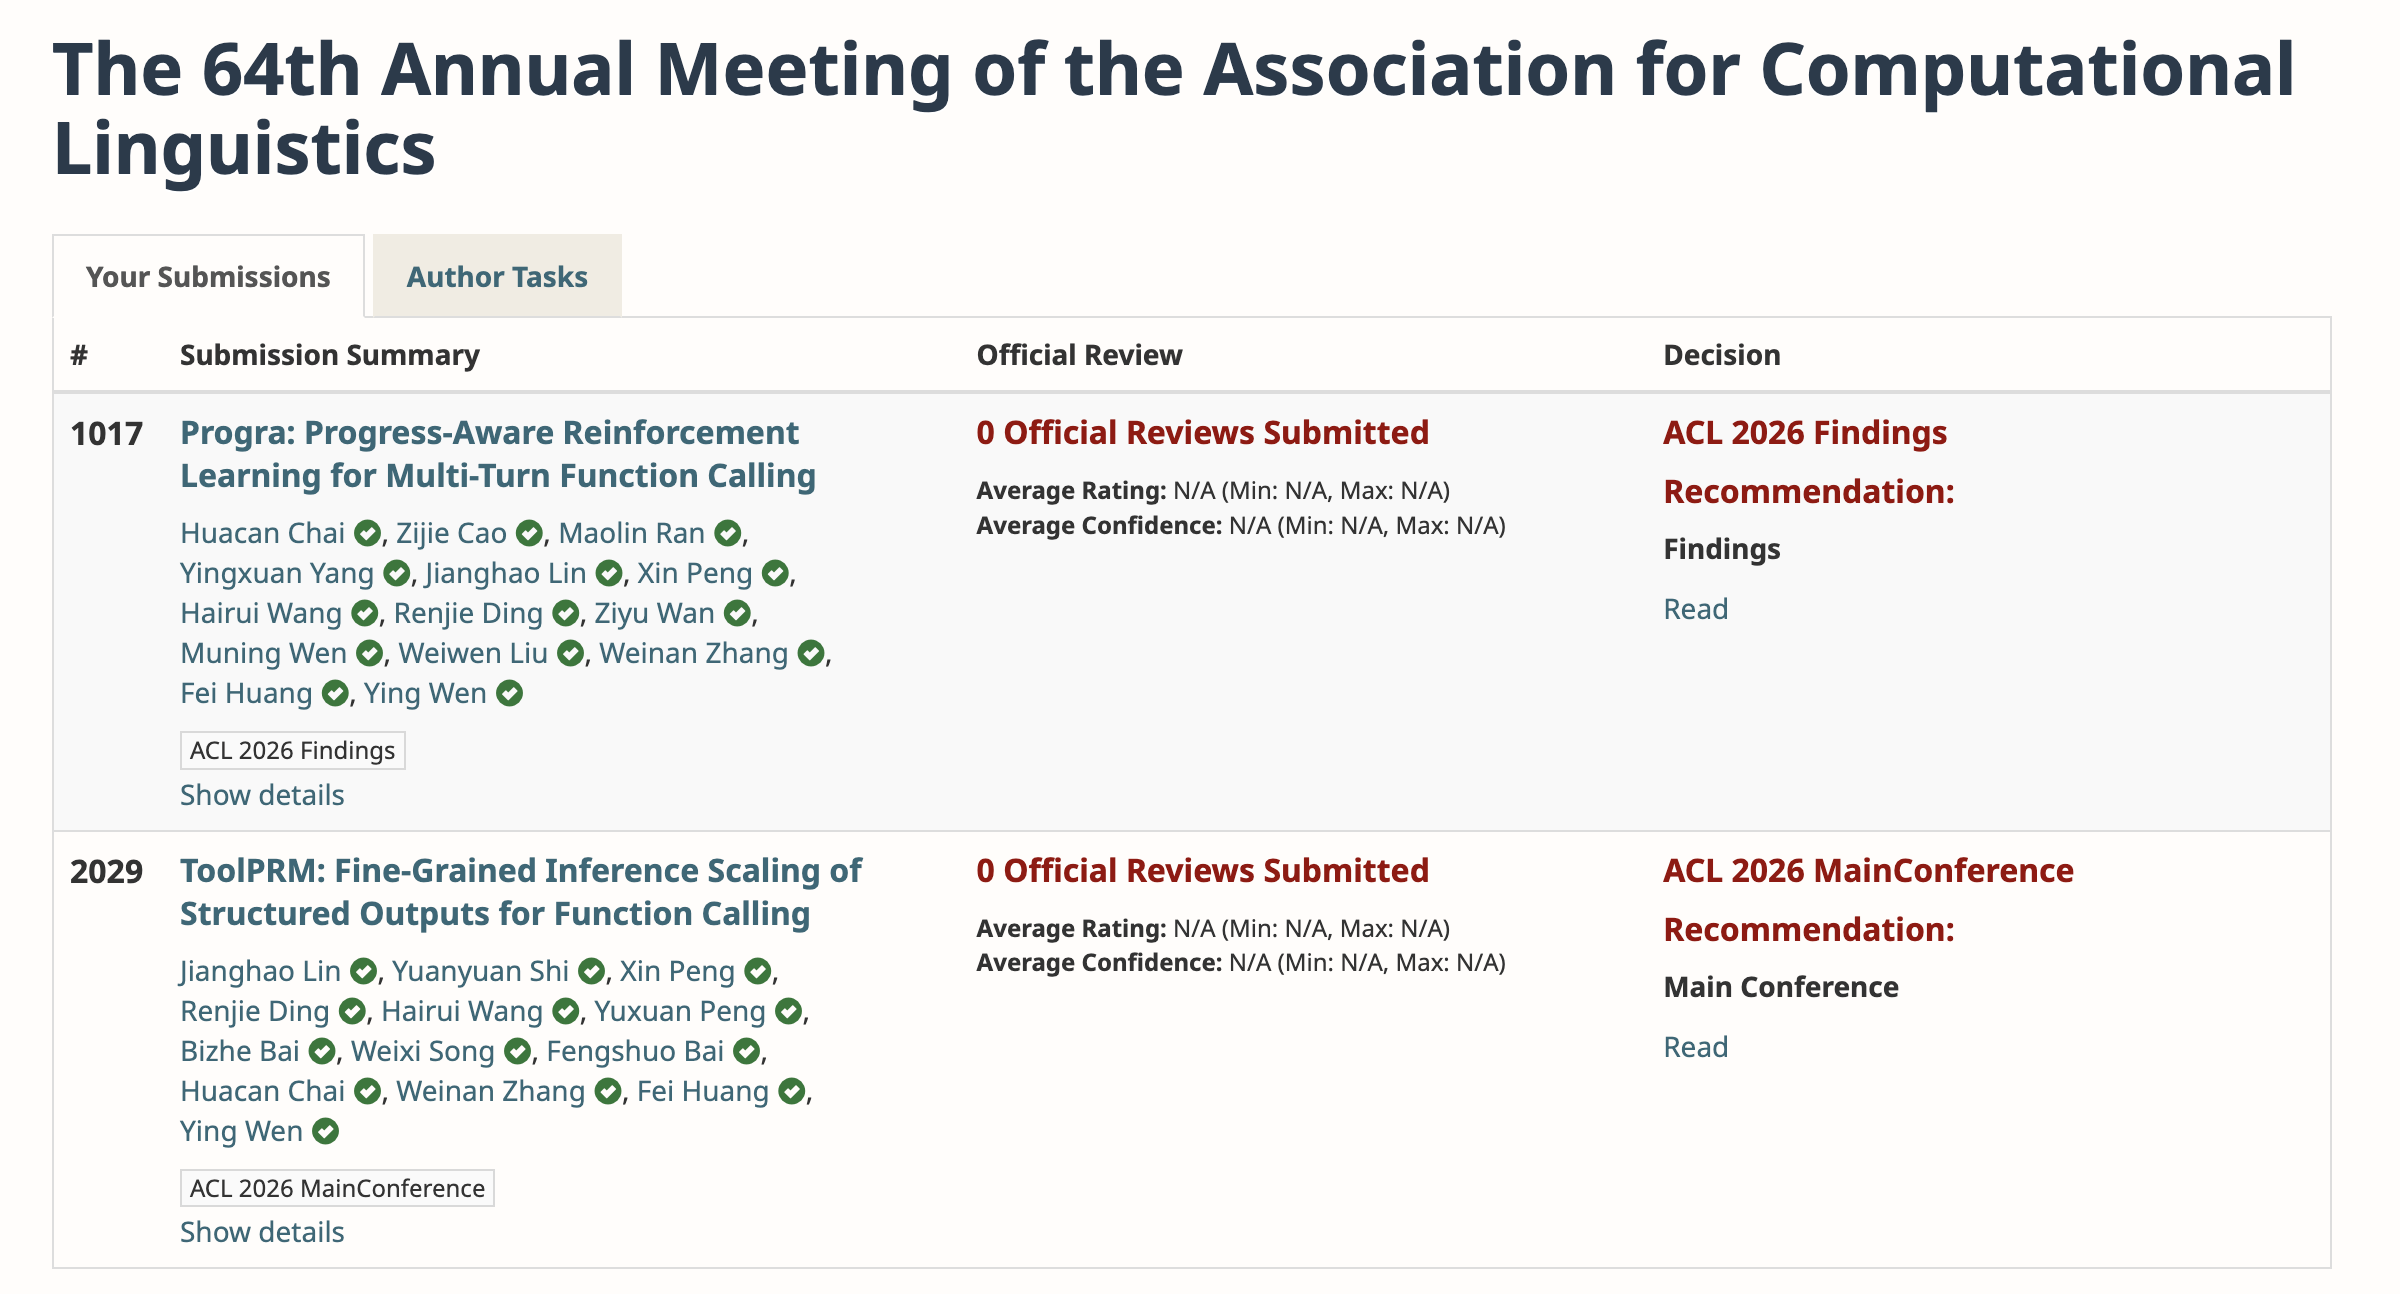Switch to the Author Tasks tab
The image size is (2400, 1294).
click(497, 277)
